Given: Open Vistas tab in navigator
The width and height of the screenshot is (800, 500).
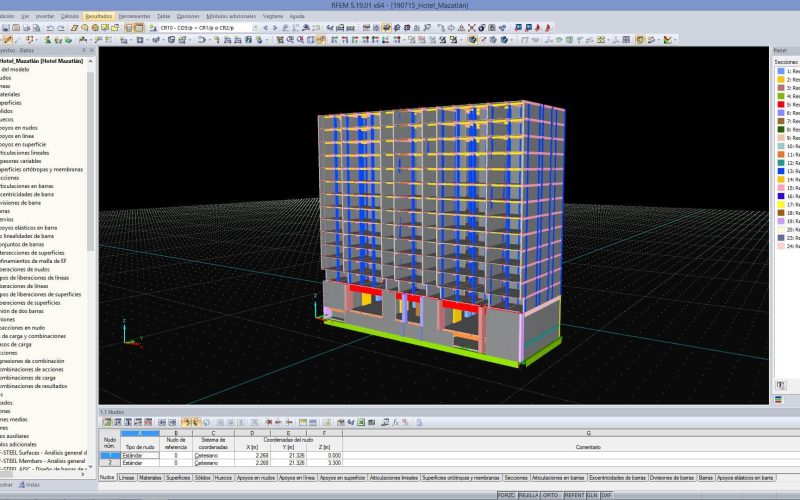Looking at the screenshot, I should click(x=30, y=485).
